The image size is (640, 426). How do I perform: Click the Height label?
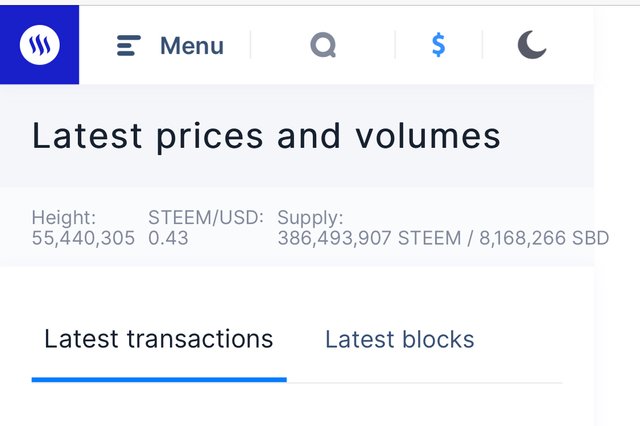(64, 217)
